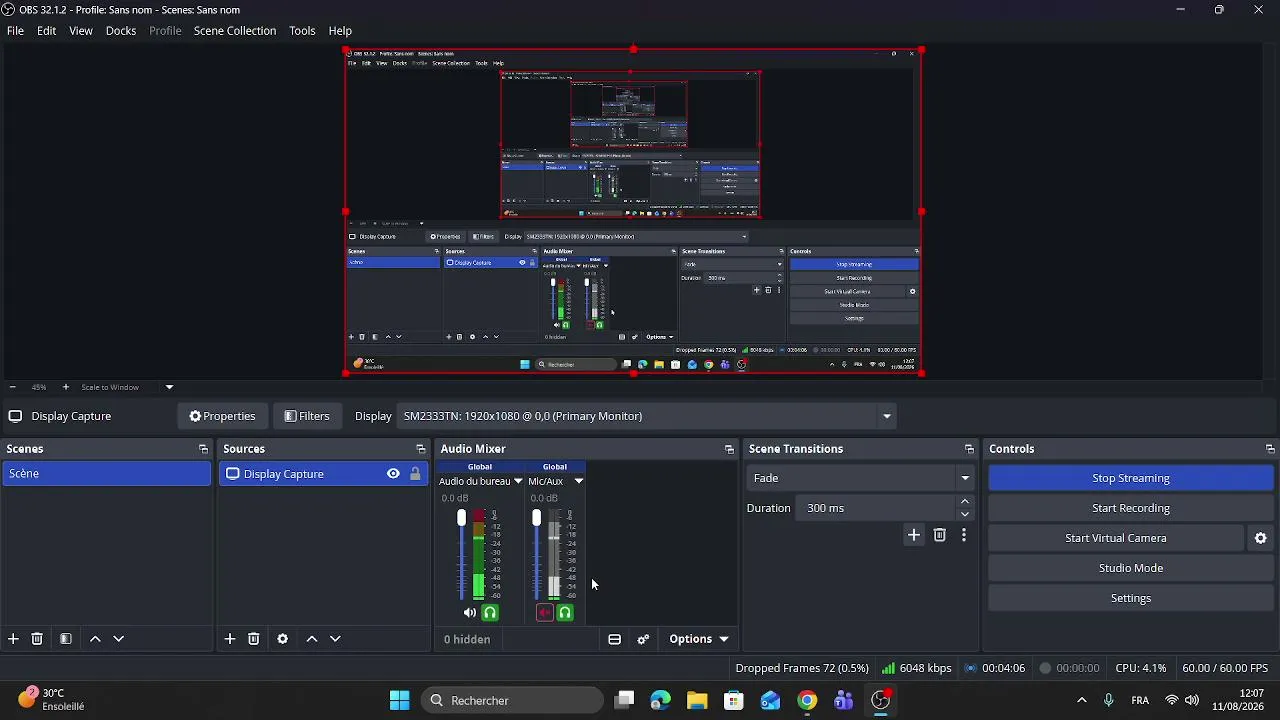Move source down in Sources dock

pos(335,639)
